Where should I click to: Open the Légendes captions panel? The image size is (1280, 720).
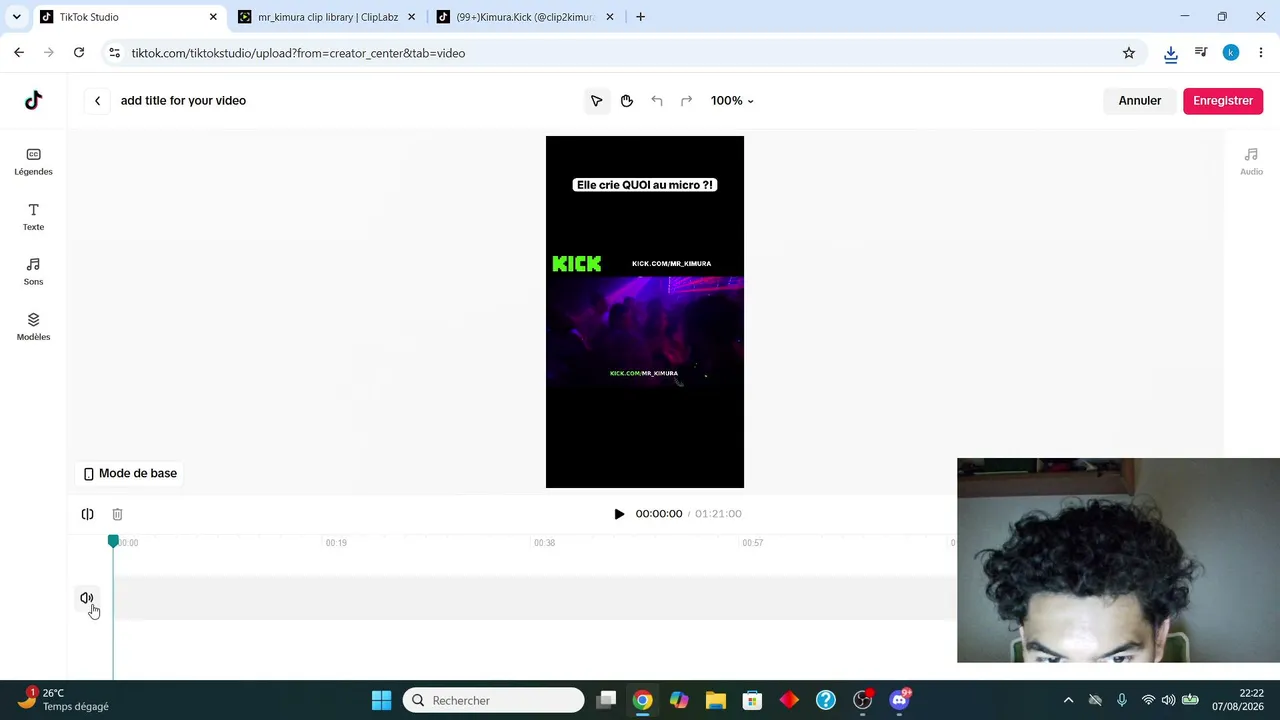coord(33,161)
